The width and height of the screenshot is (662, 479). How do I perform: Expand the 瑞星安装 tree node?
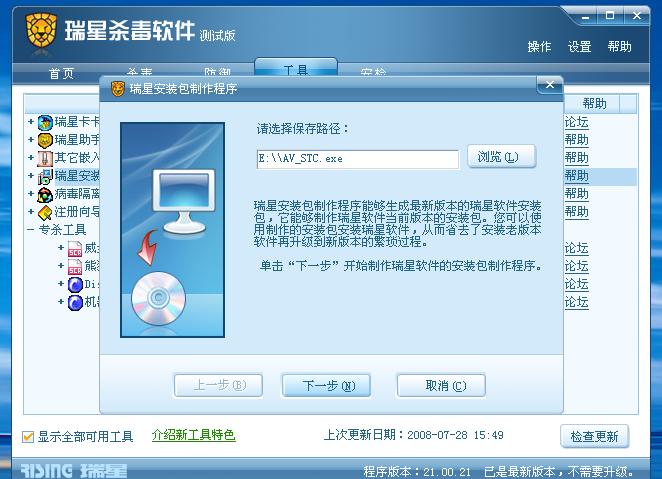[x=31, y=175]
